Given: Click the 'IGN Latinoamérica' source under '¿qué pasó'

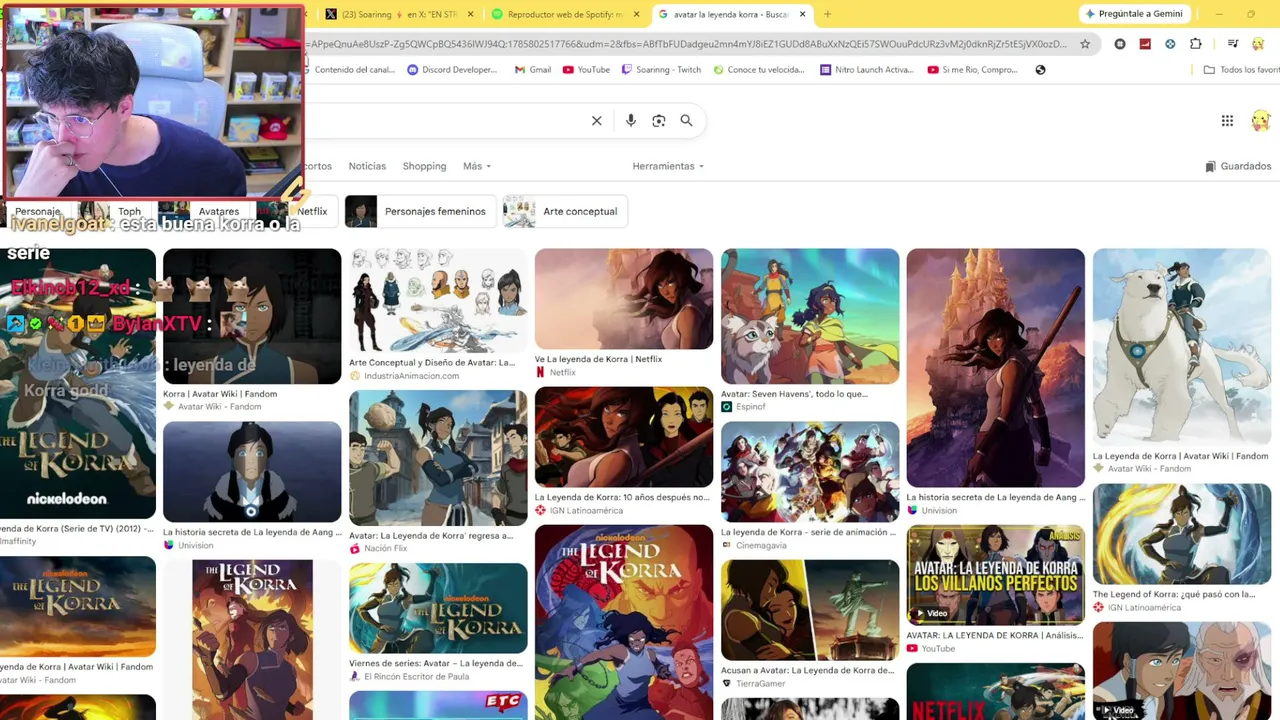Looking at the screenshot, I should point(1143,608).
